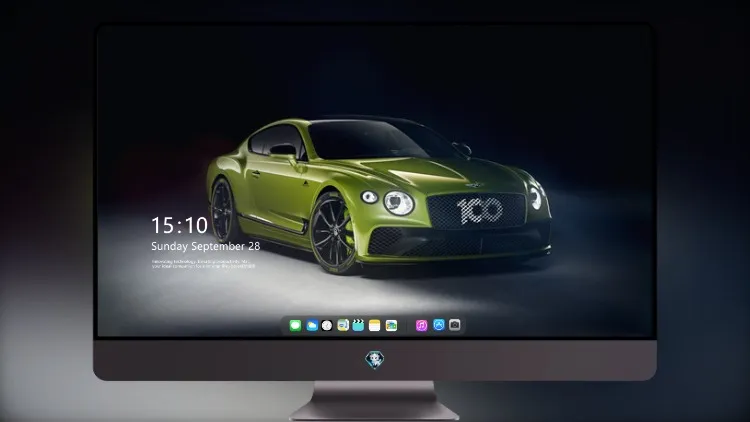Viewport: 750px width, 422px height.
Task: Open the blue App Store icon
Action: [x=439, y=325]
